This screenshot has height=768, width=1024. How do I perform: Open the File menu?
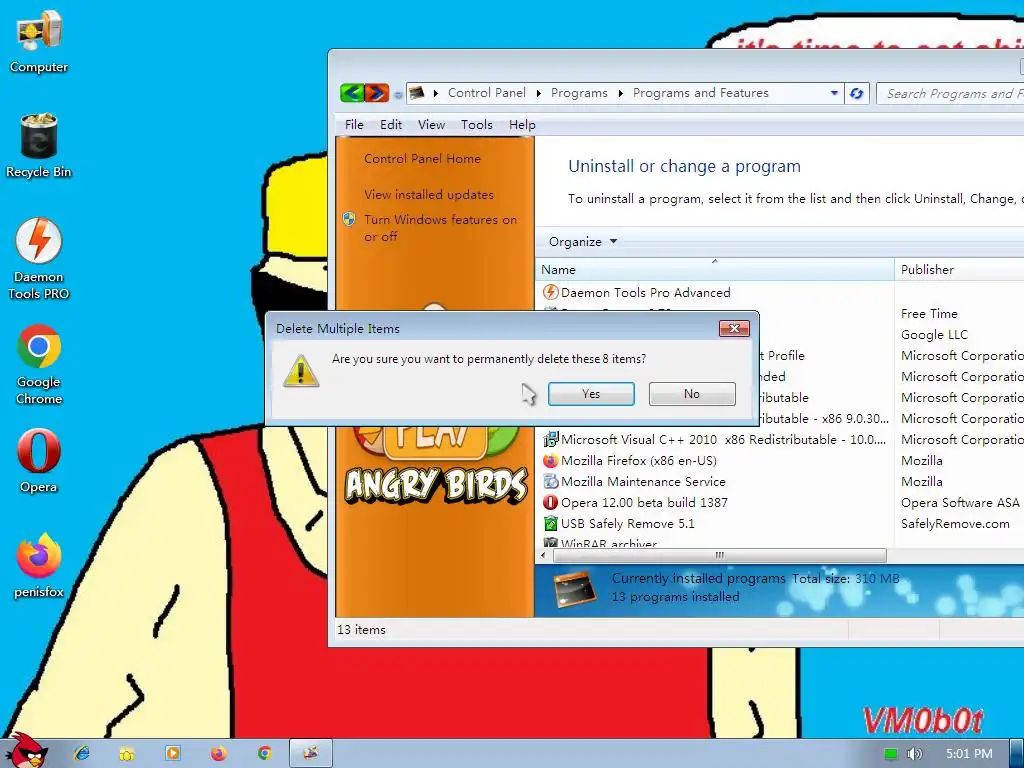[354, 125]
